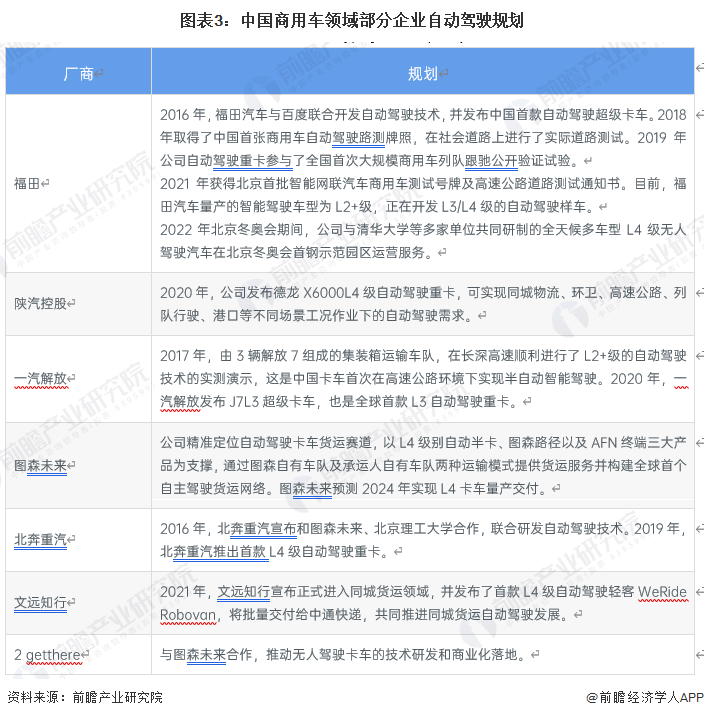The image size is (704, 718).
Task: Click 北奔重汽 plan text about 2016年合作
Action: coord(423,540)
